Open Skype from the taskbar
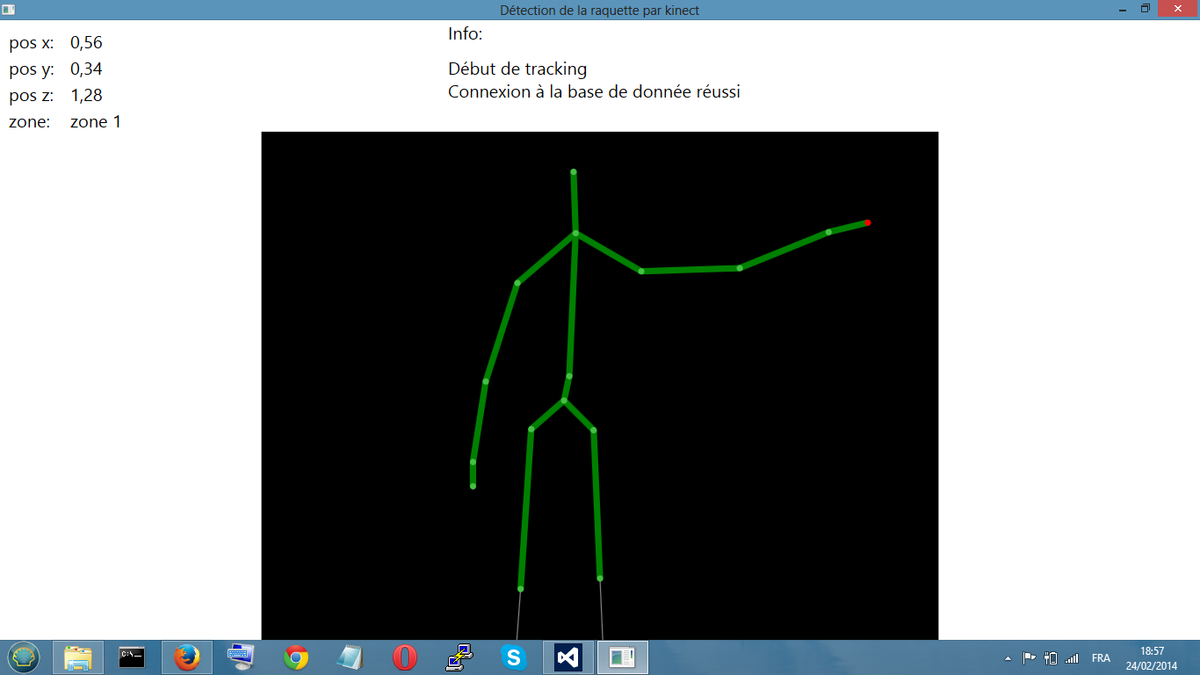The width and height of the screenshot is (1200, 675). click(514, 657)
